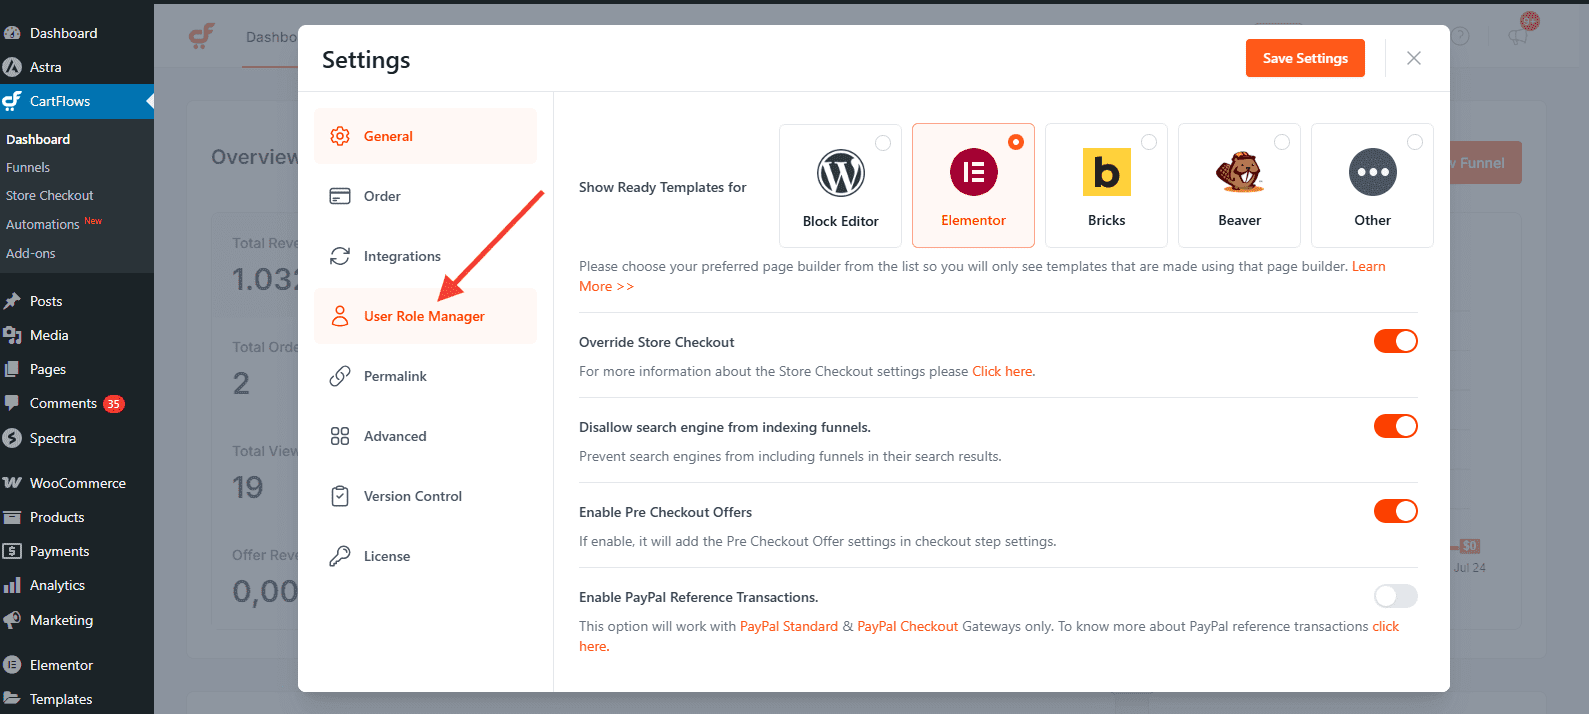Click the Elementor logo icon
The image size is (1589, 714).
974,172
